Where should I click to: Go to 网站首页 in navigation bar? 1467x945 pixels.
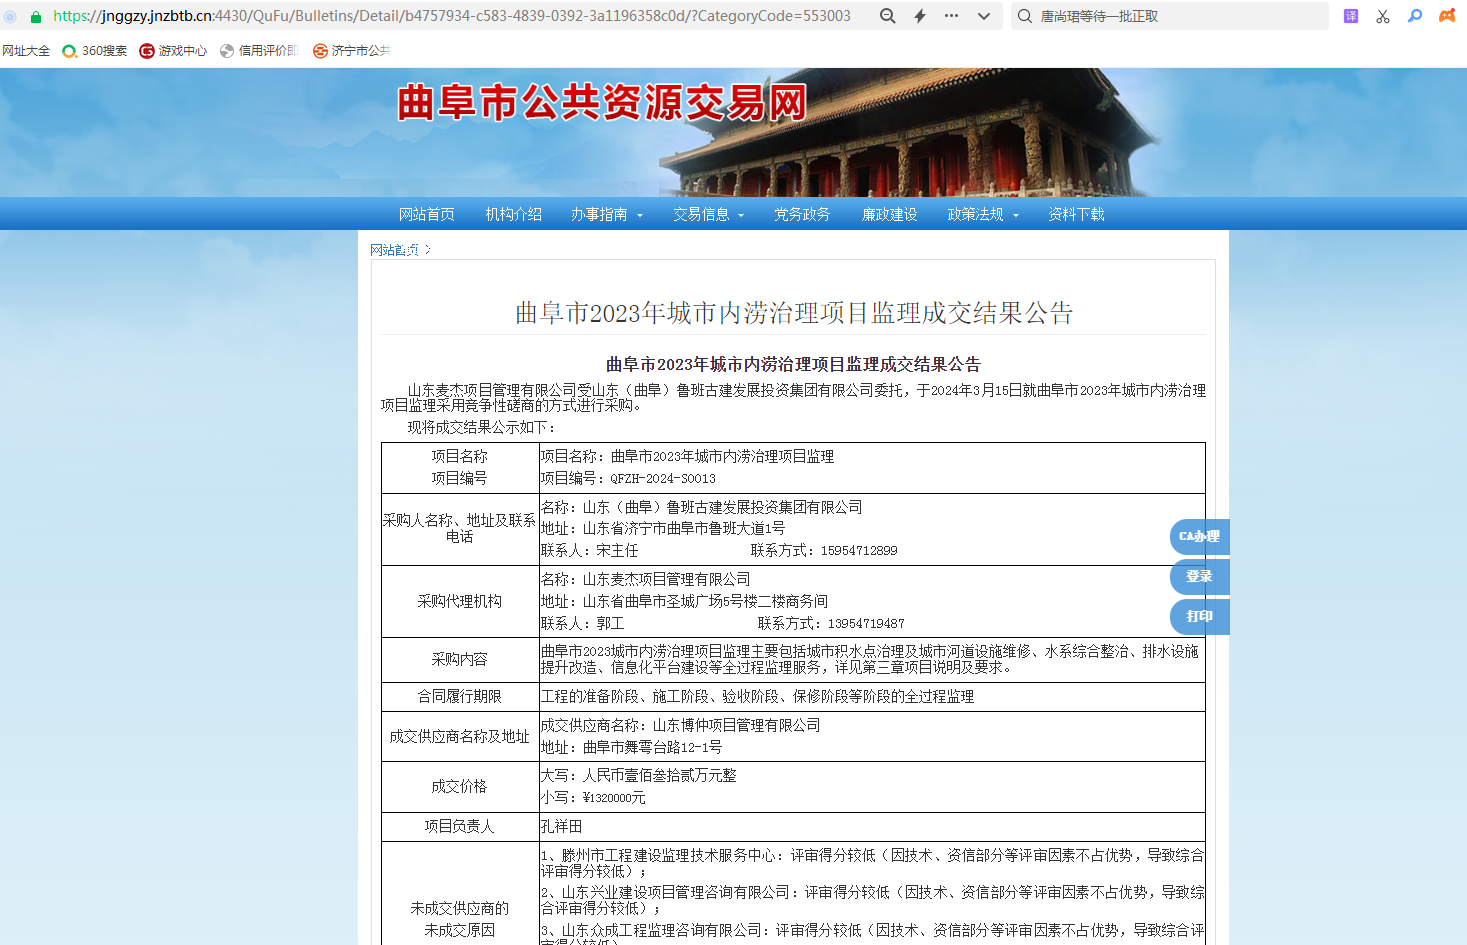tap(427, 214)
